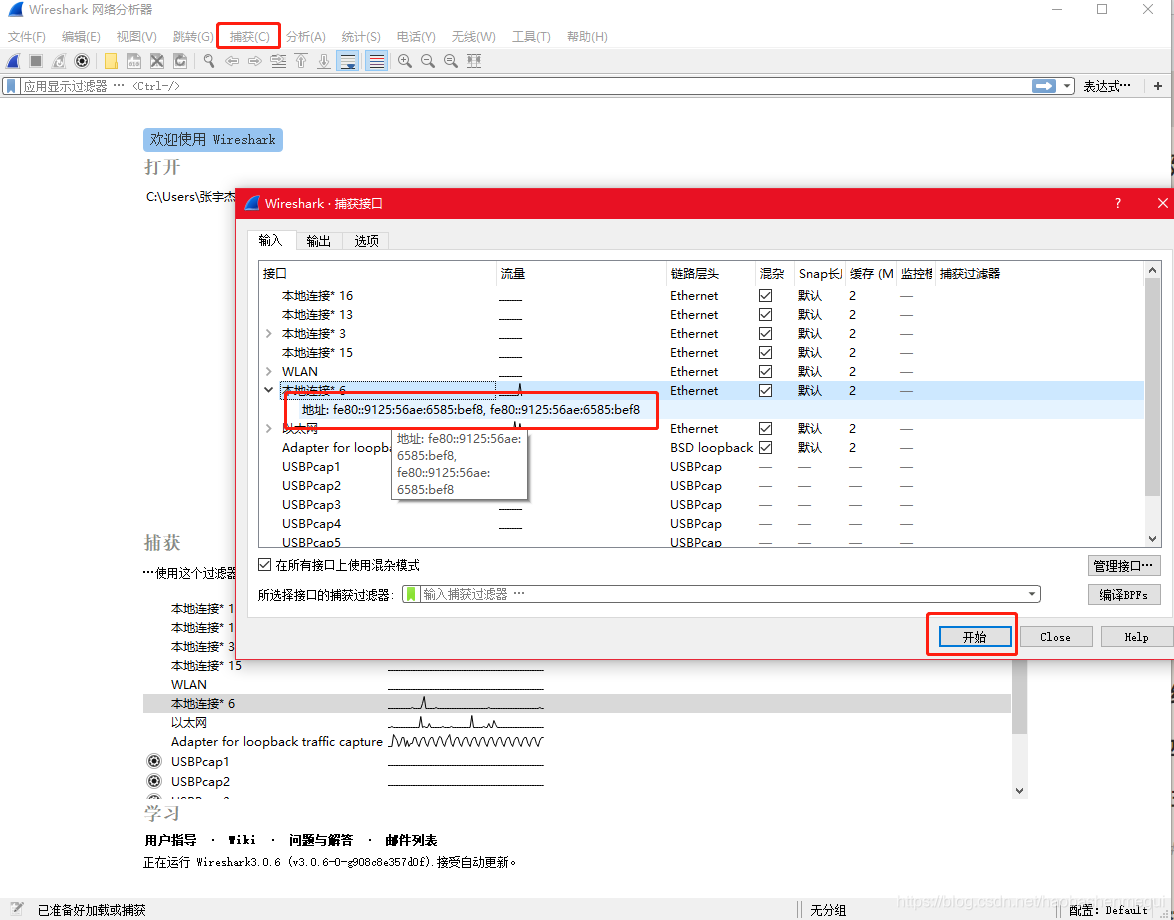Click zoom out toolbar icon
The image size is (1174, 920).
click(428, 61)
